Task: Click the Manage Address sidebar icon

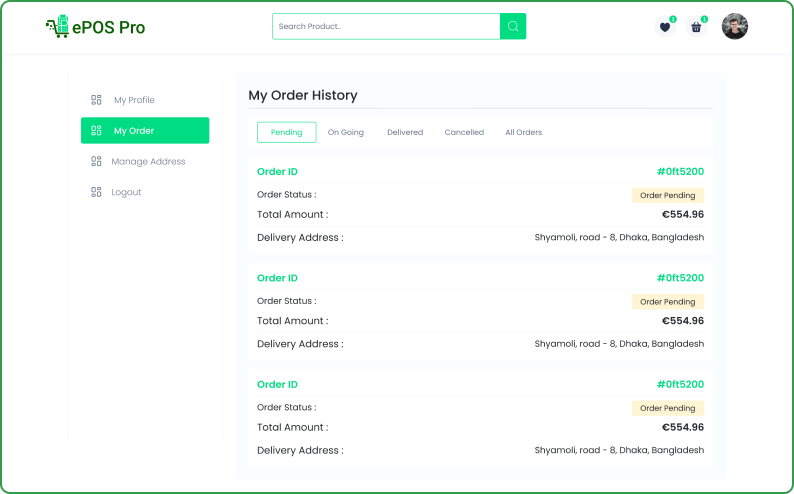Action: point(96,161)
